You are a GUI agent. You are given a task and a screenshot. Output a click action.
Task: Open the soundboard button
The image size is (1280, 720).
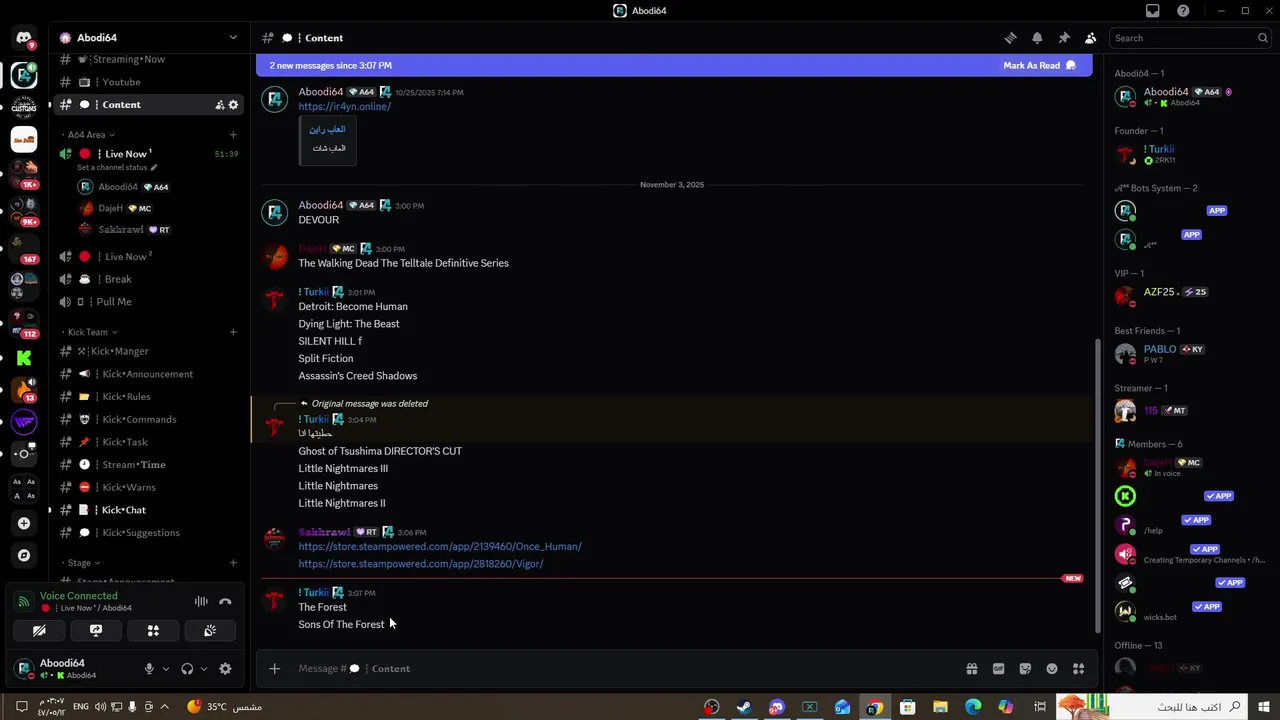click(210, 631)
